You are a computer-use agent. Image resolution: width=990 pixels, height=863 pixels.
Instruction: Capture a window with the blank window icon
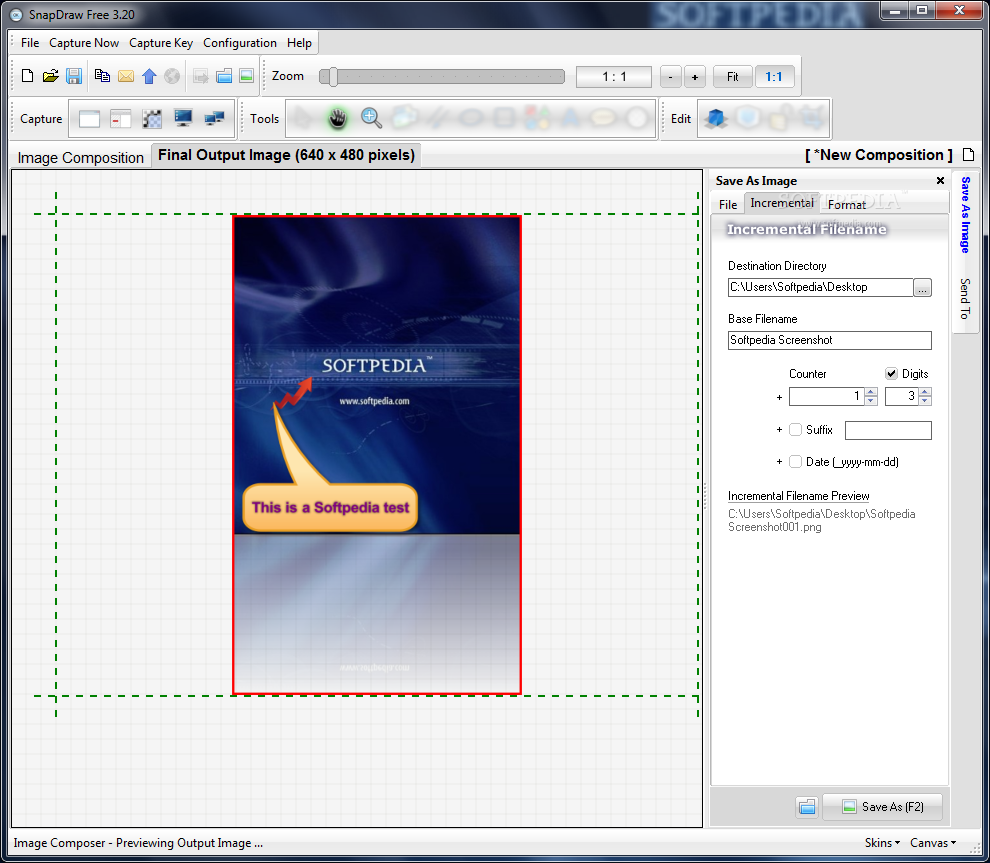tap(89, 119)
